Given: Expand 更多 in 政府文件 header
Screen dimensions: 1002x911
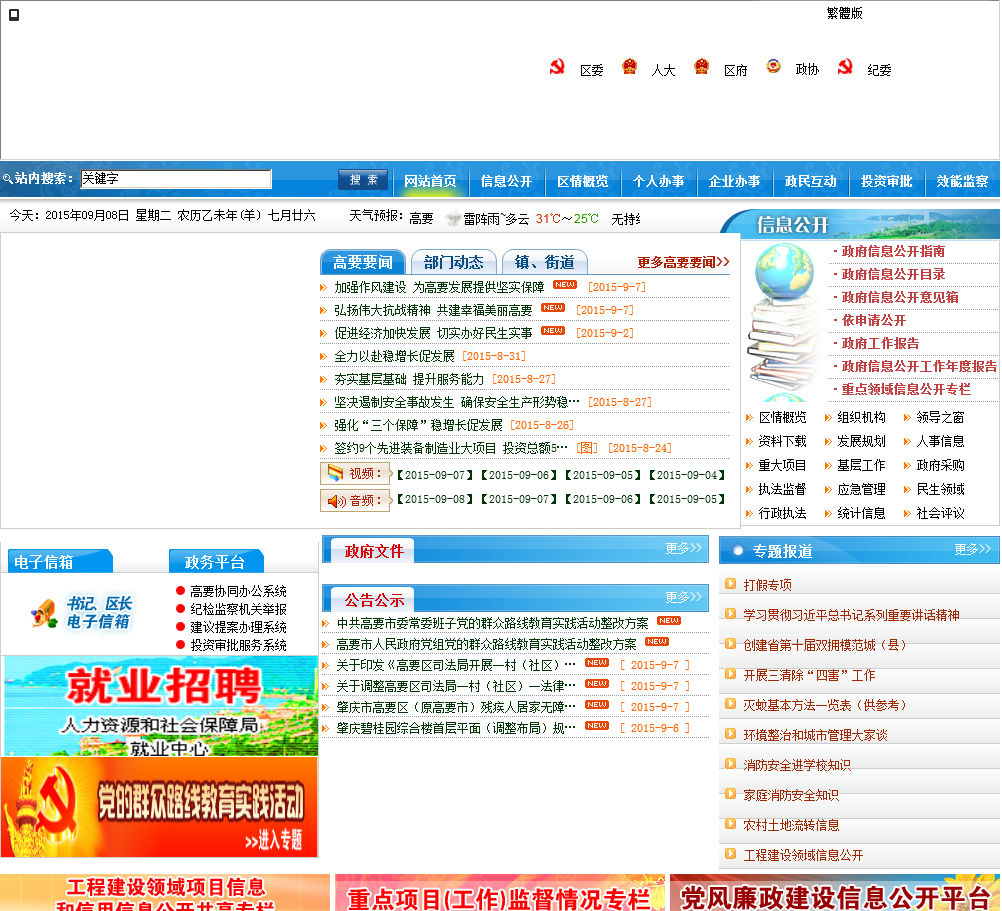Looking at the screenshot, I should 683,548.
